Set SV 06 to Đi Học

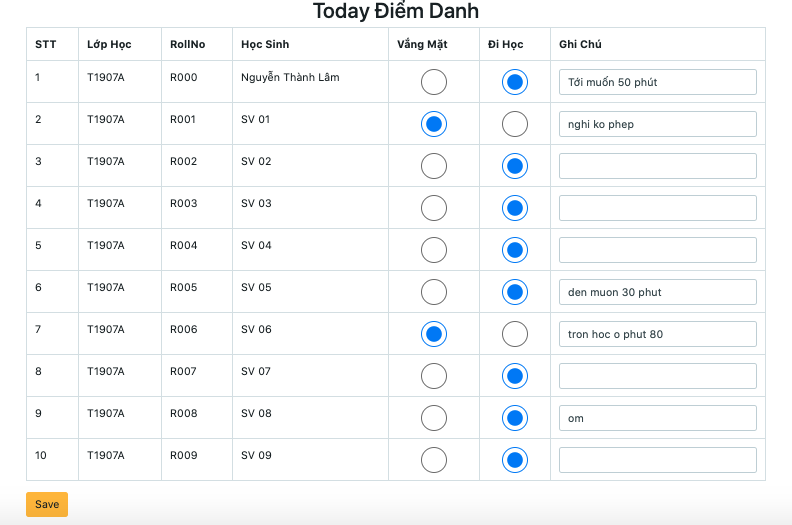(515, 334)
